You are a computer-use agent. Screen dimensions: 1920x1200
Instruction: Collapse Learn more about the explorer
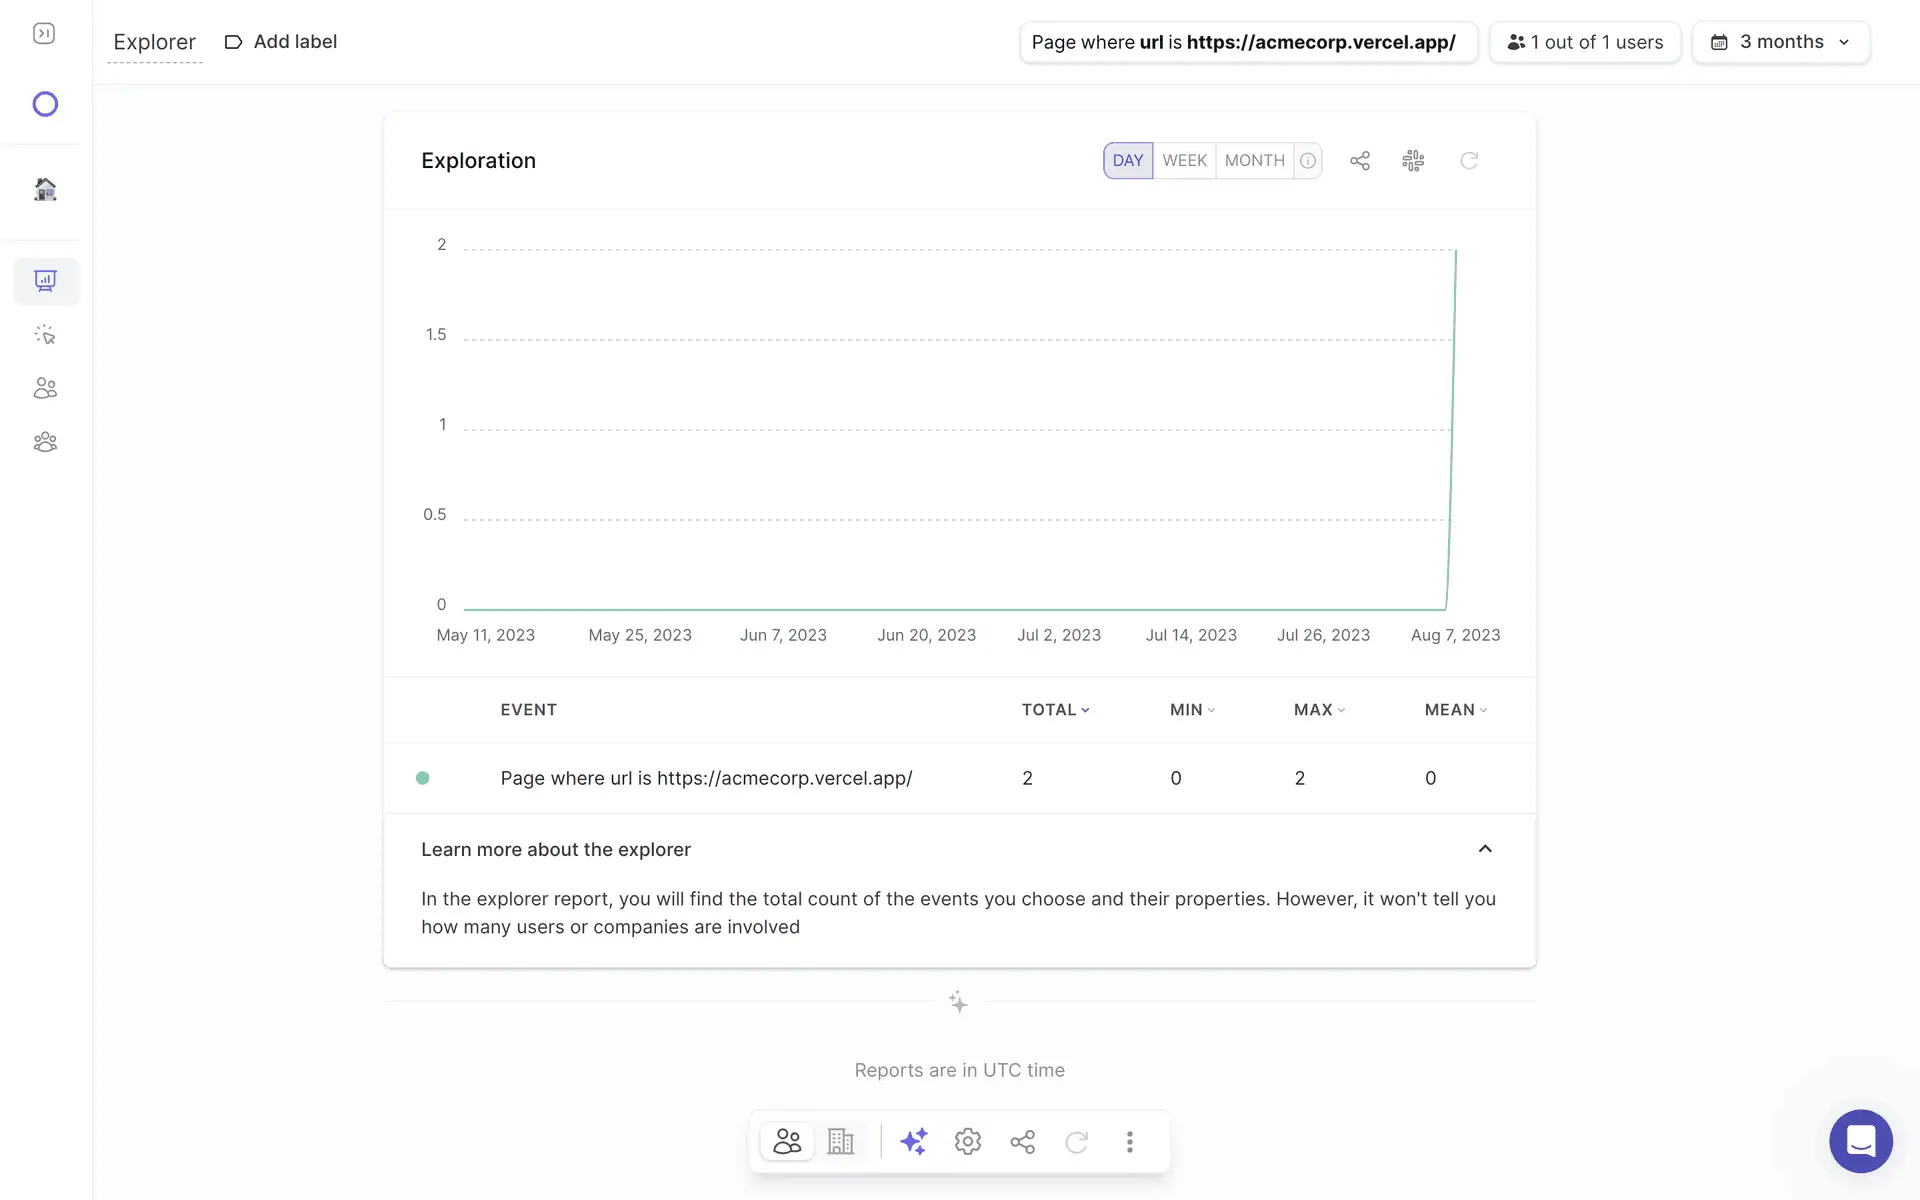pos(1484,849)
